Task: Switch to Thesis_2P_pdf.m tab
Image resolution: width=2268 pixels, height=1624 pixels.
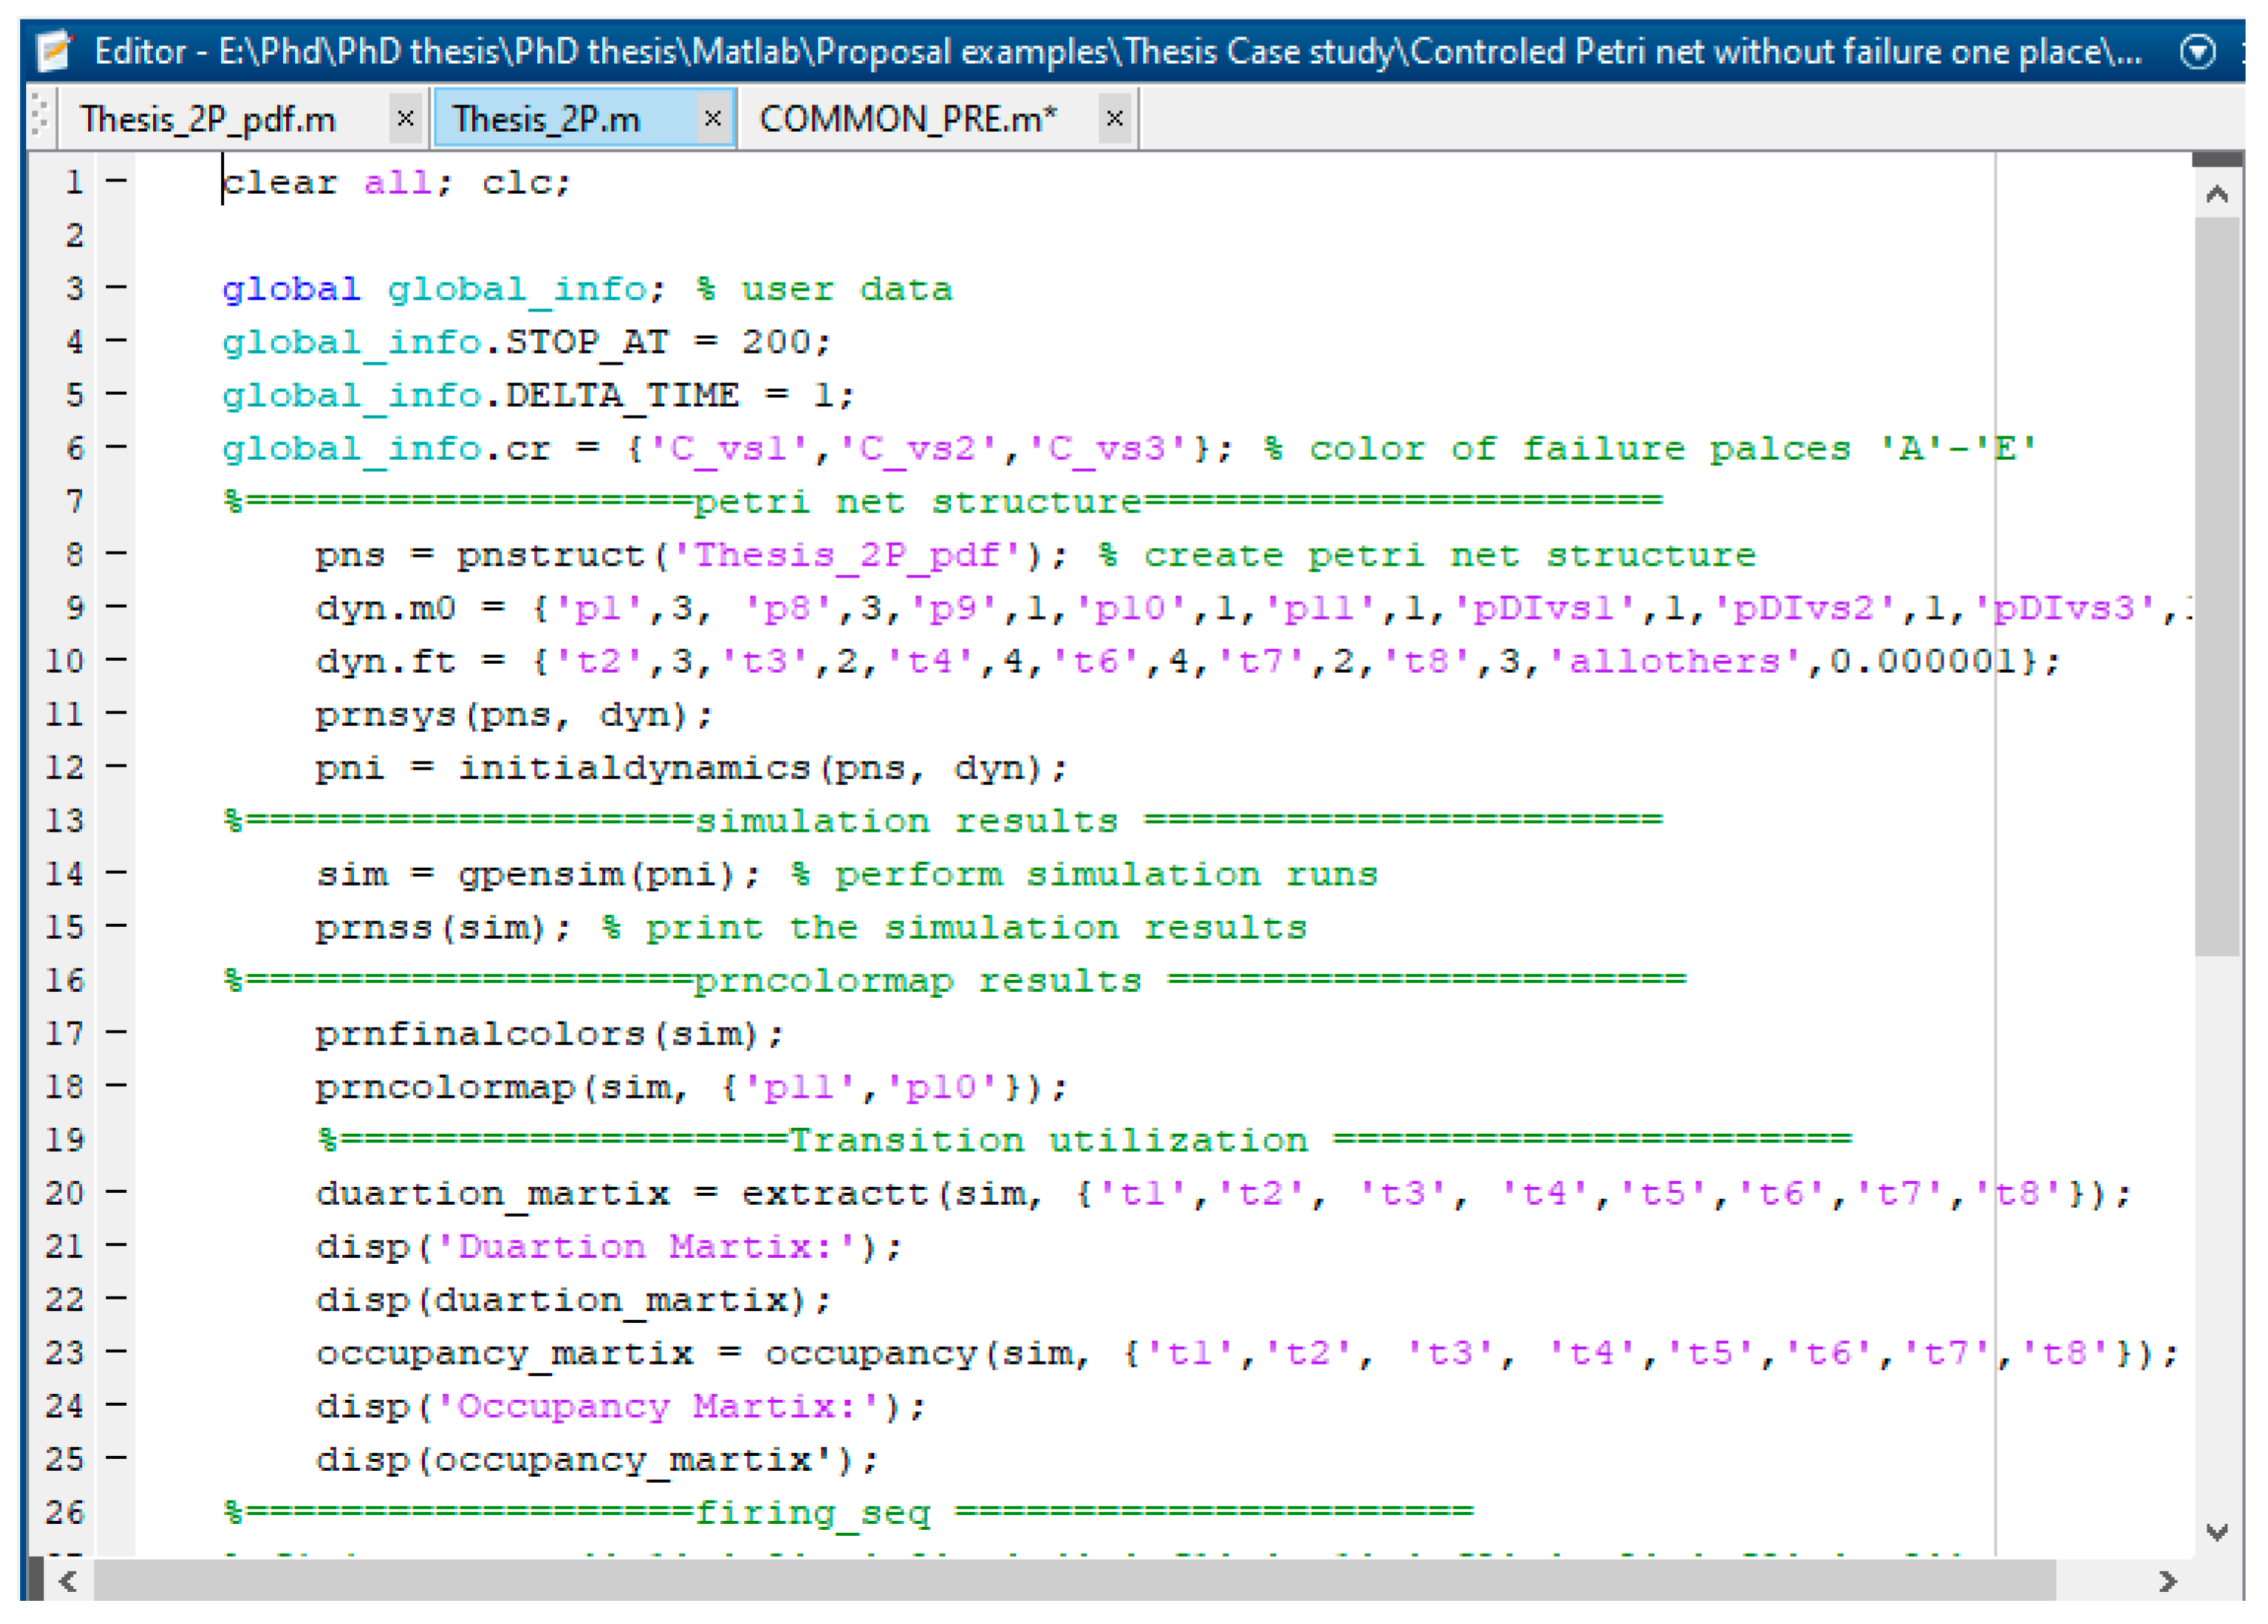Action: (x=208, y=119)
